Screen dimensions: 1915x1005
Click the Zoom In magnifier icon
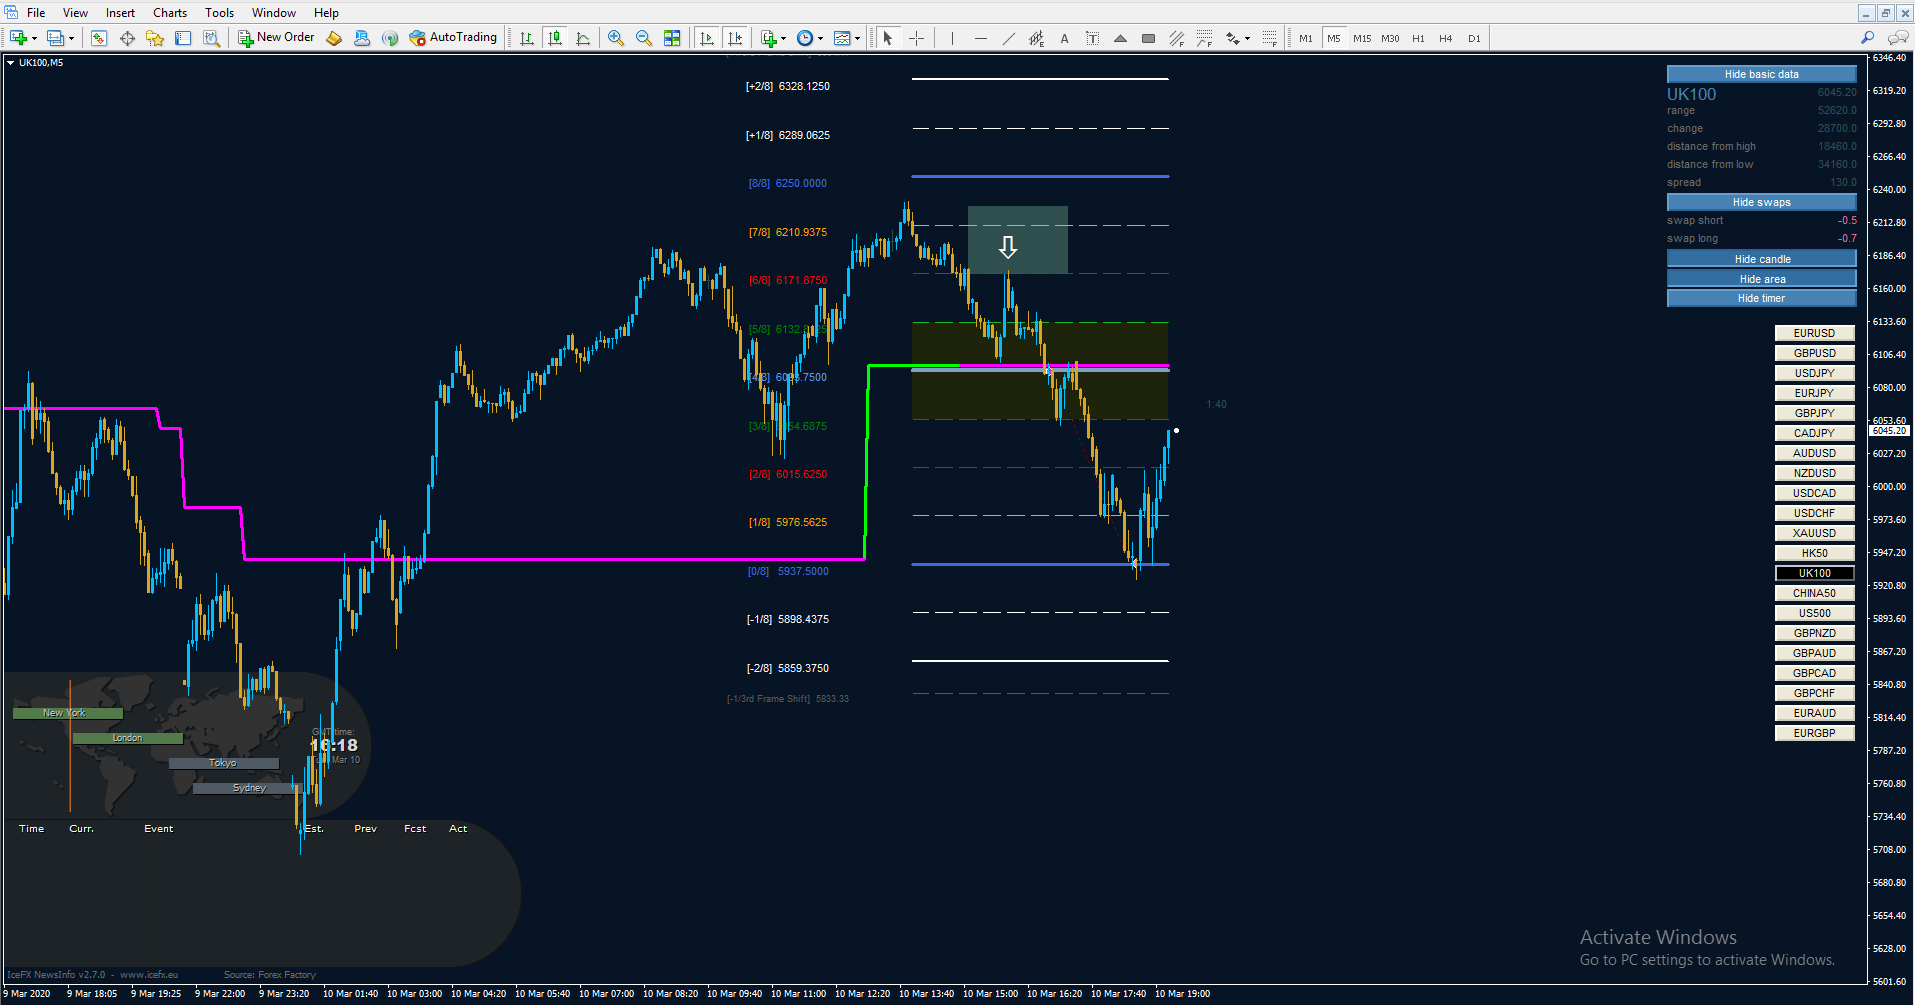(616, 38)
